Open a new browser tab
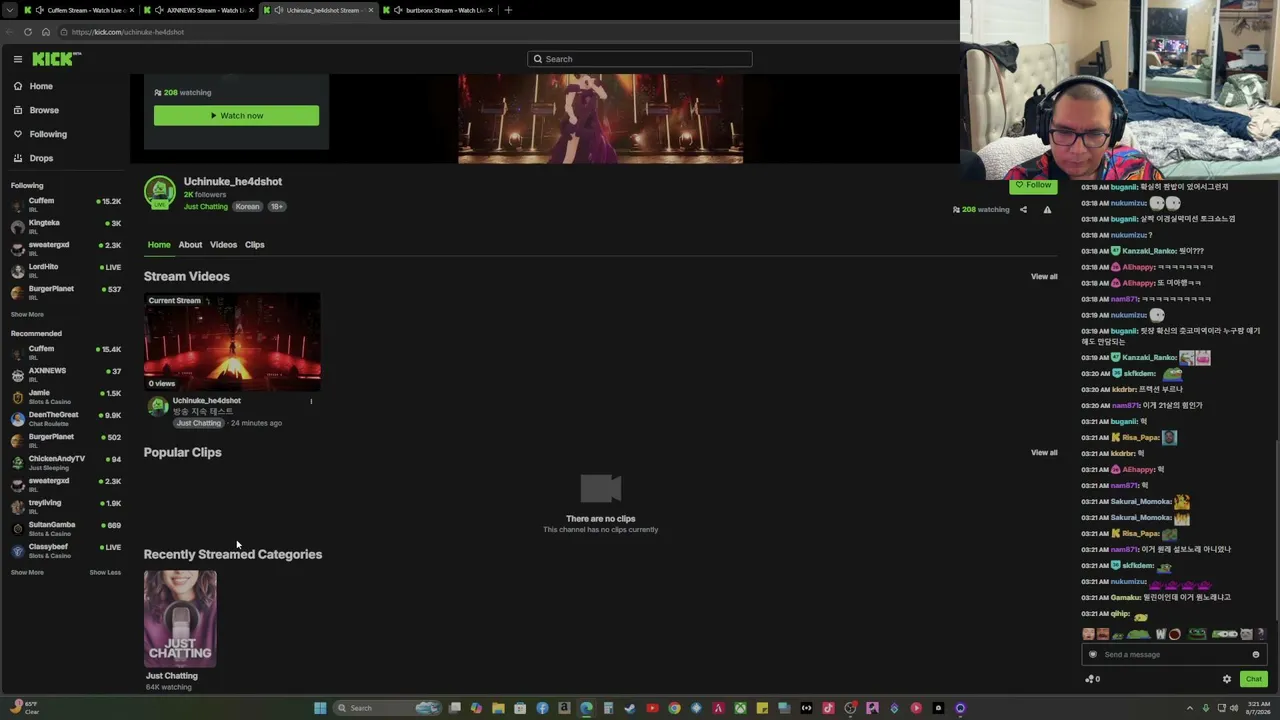 [x=508, y=10]
